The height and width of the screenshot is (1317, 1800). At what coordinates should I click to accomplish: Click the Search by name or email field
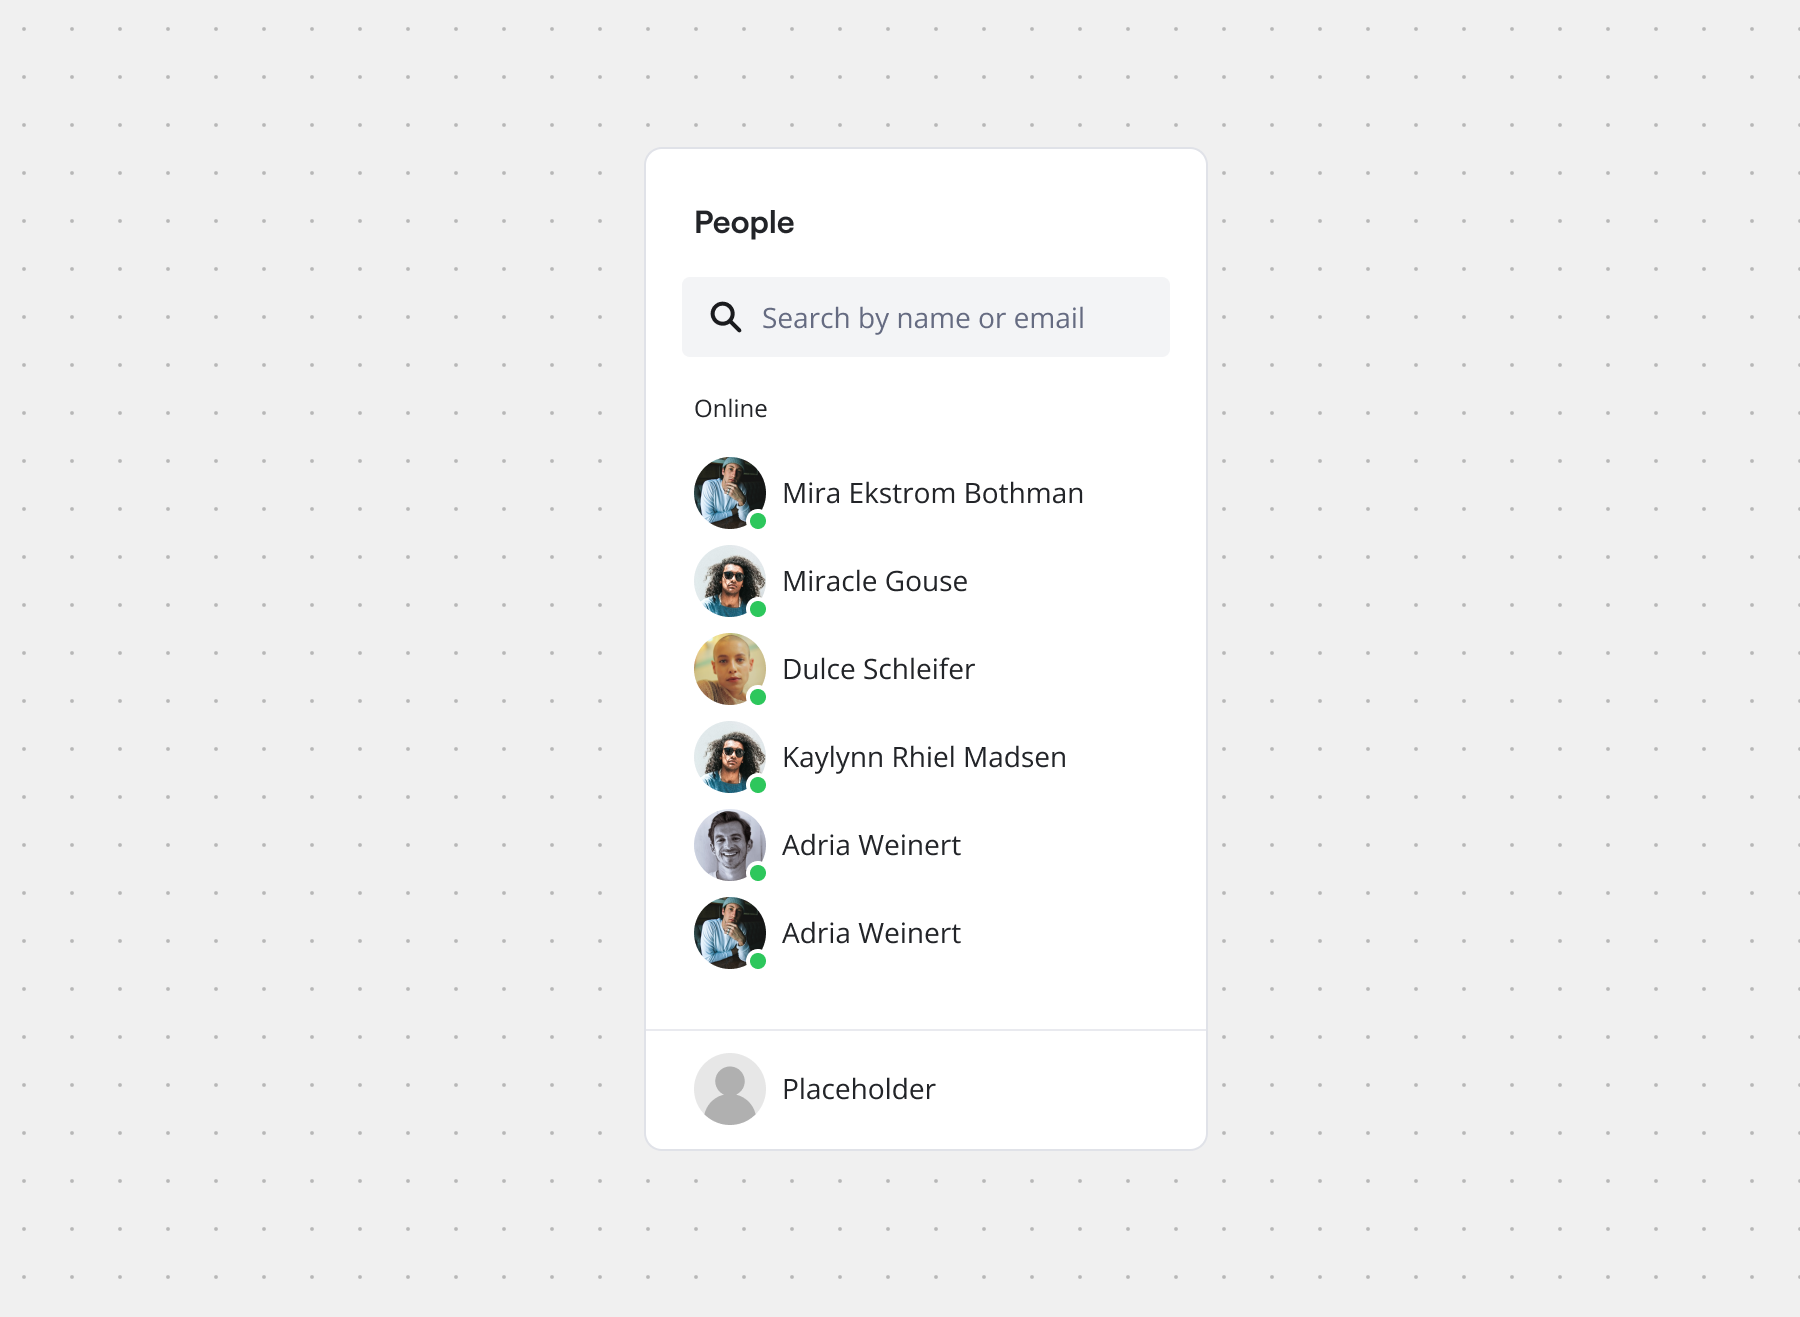click(x=924, y=317)
